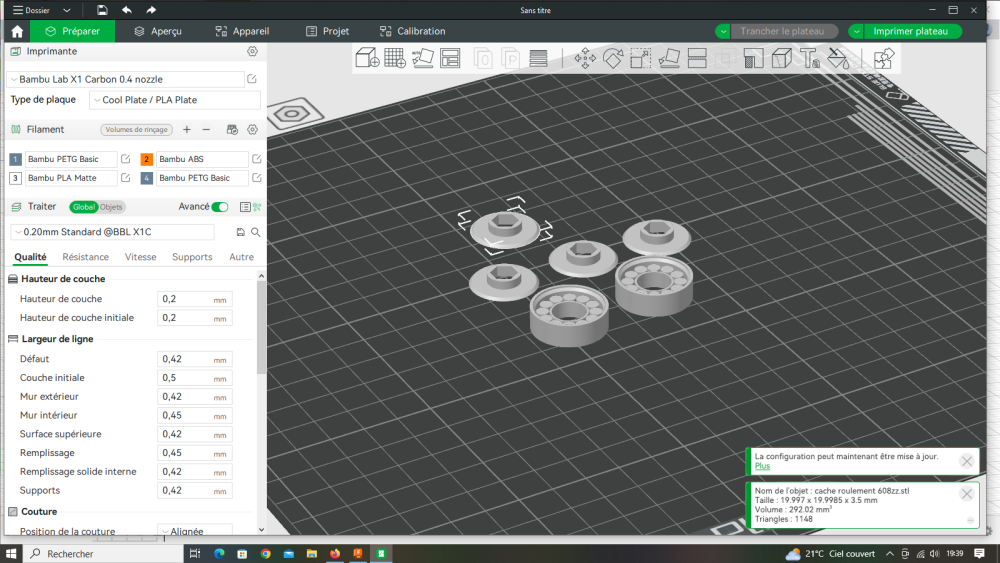1000x563 pixels.
Task: Dismiss the configuration update notification
Action: coord(967,461)
